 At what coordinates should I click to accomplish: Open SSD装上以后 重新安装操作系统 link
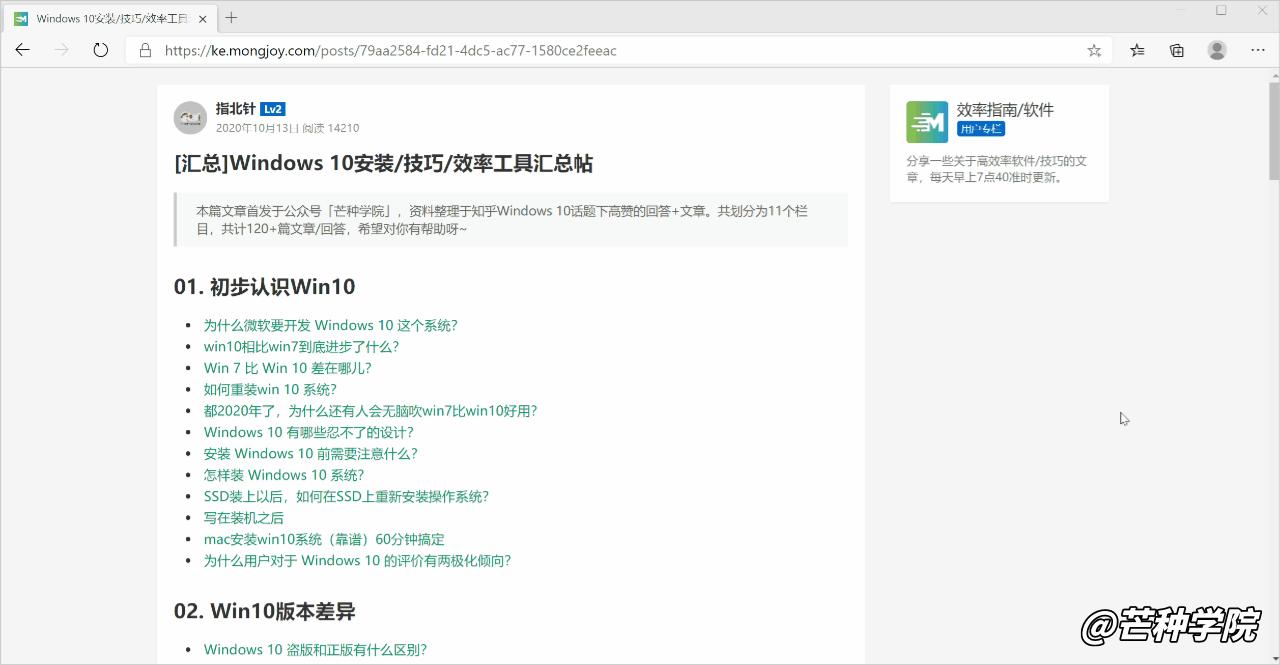click(x=346, y=496)
